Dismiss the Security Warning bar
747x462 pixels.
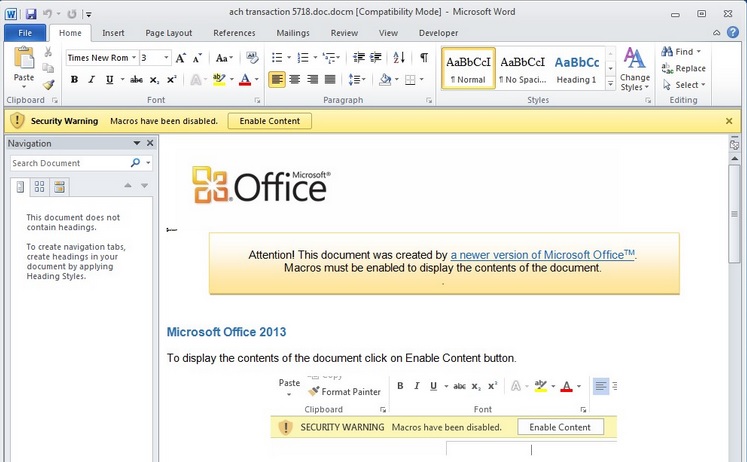pos(729,121)
